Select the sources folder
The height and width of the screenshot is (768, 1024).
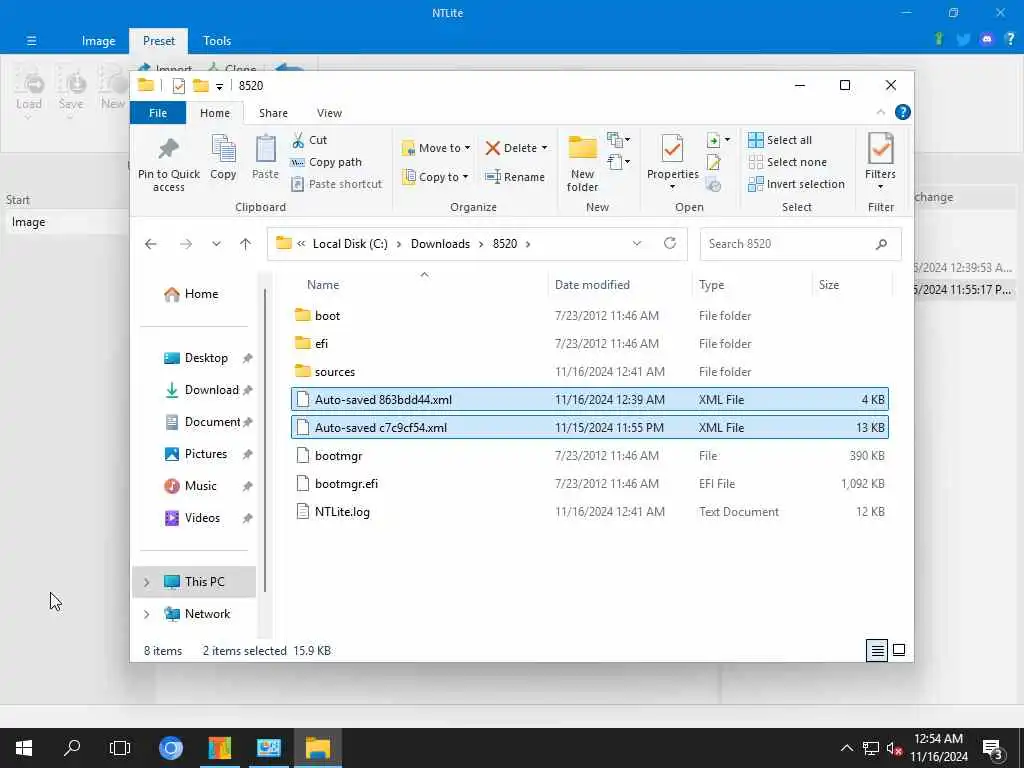(589, 372)
